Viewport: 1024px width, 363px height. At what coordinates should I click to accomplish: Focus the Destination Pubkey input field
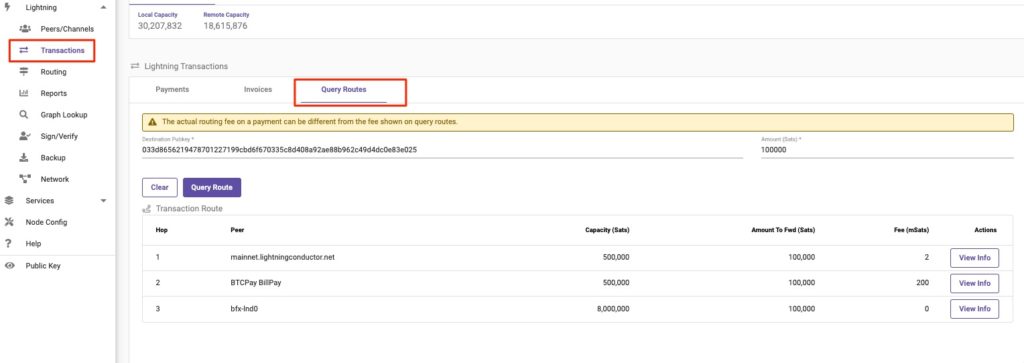[x=442, y=150]
